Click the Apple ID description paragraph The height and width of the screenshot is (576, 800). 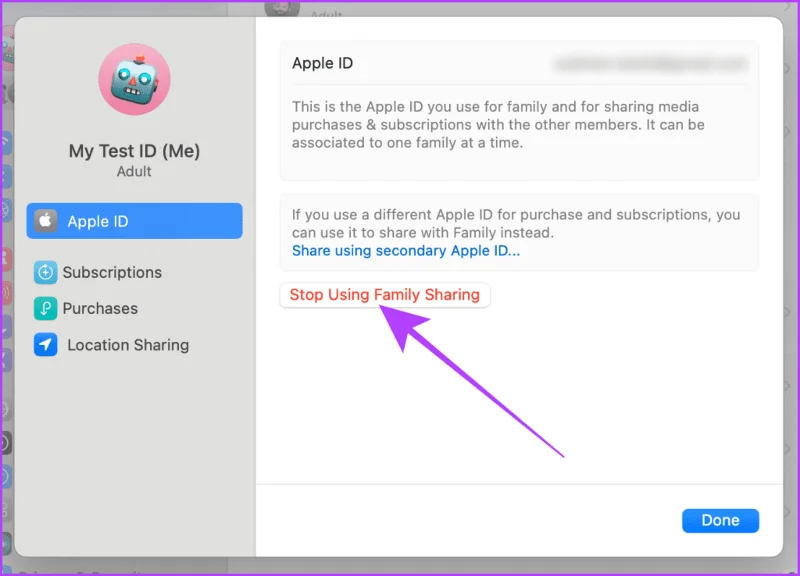(x=498, y=125)
